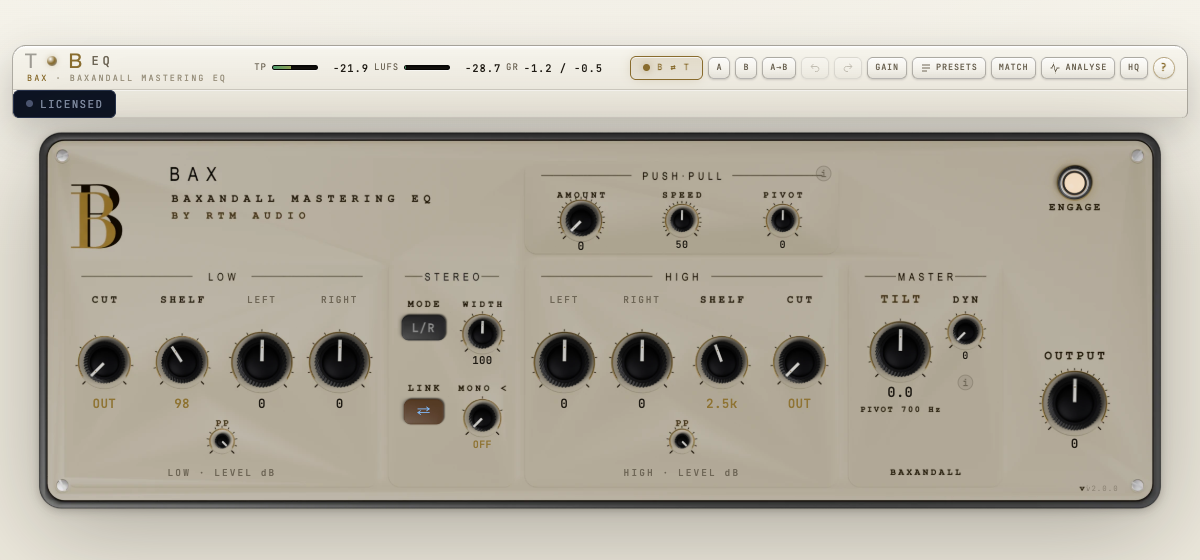Enable HQ oversampling mode
The width and height of the screenshot is (1200, 560).
(x=1134, y=68)
